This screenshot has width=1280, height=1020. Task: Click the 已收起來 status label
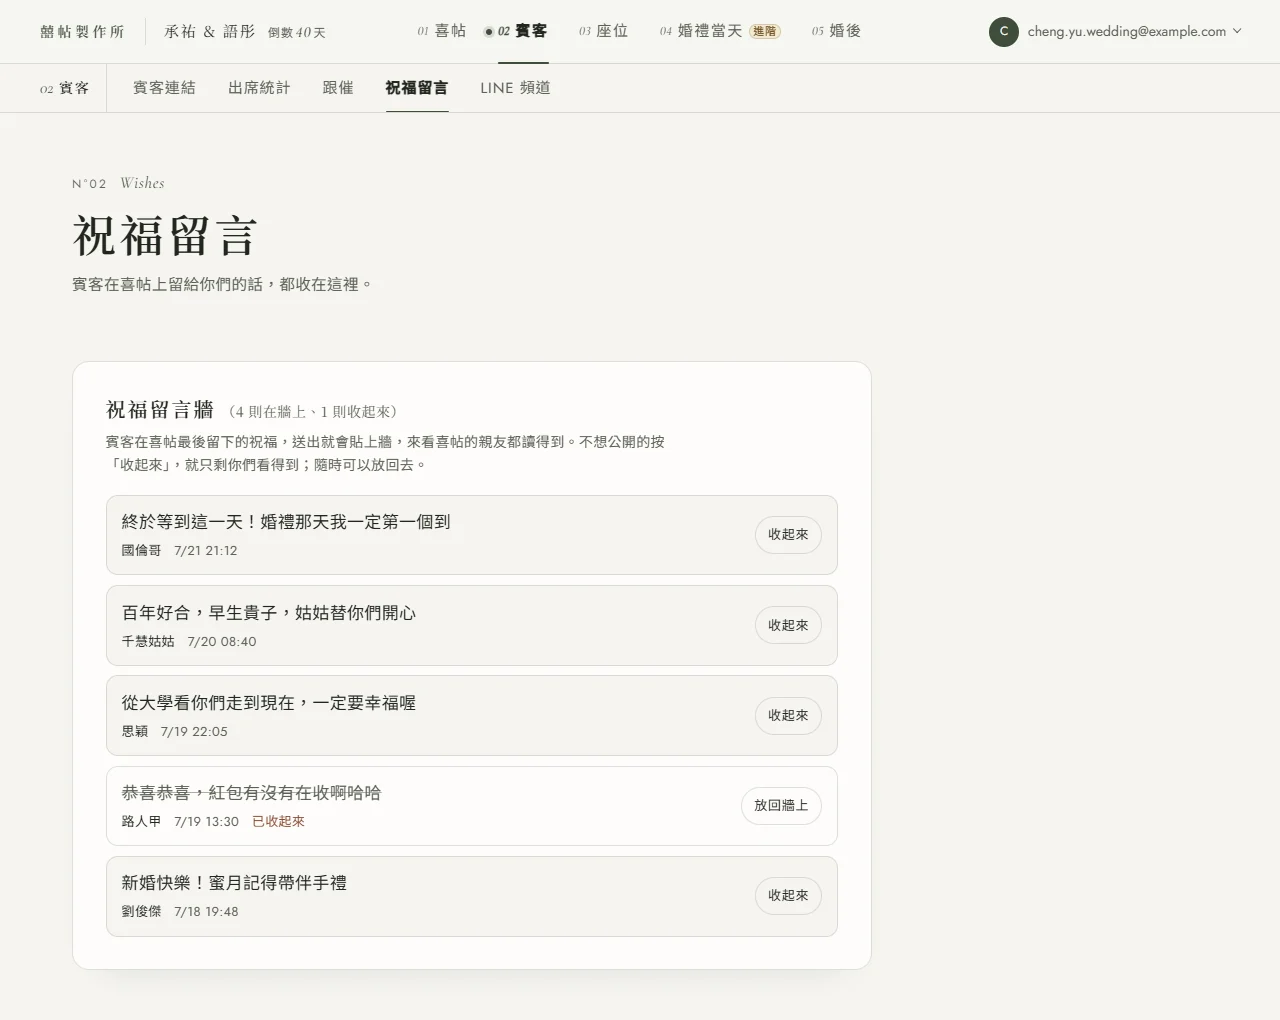point(278,822)
